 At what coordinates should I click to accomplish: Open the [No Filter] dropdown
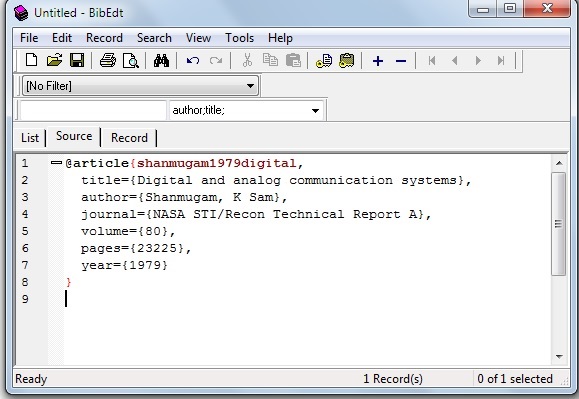click(x=140, y=86)
